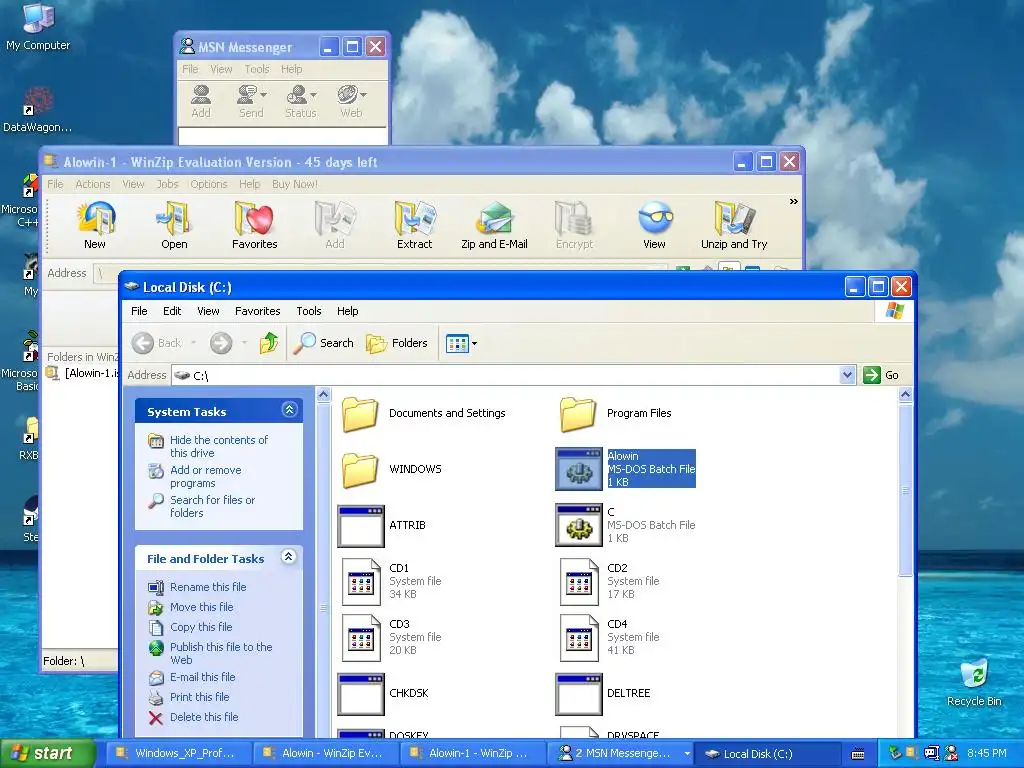
Task: Open WinZip Favorites heart icon
Action: (254, 225)
